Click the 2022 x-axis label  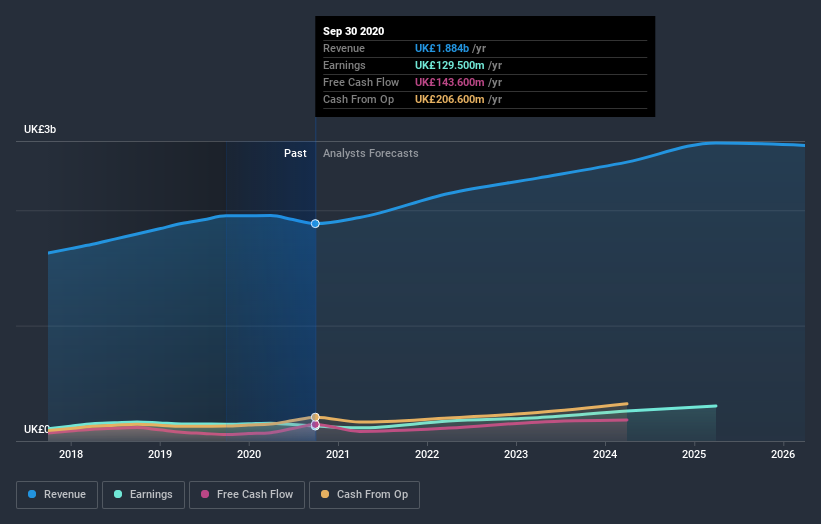click(x=427, y=454)
